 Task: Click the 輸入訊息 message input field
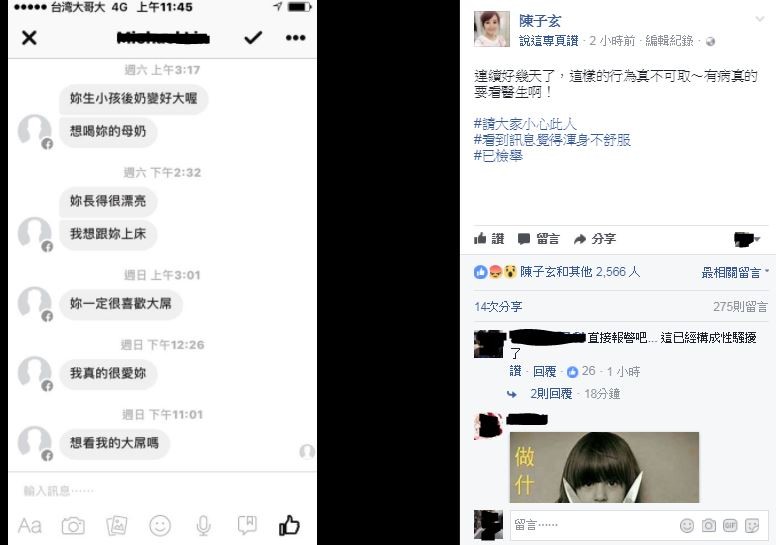coord(162,491)
